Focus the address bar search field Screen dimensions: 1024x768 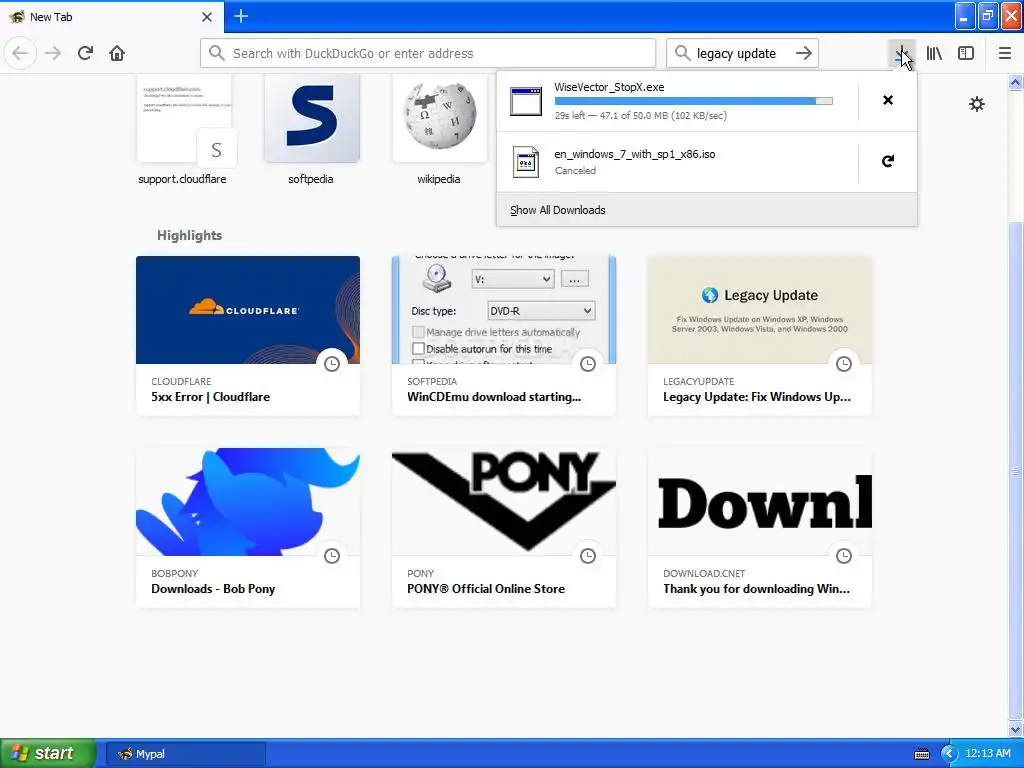tap(428, 53)
